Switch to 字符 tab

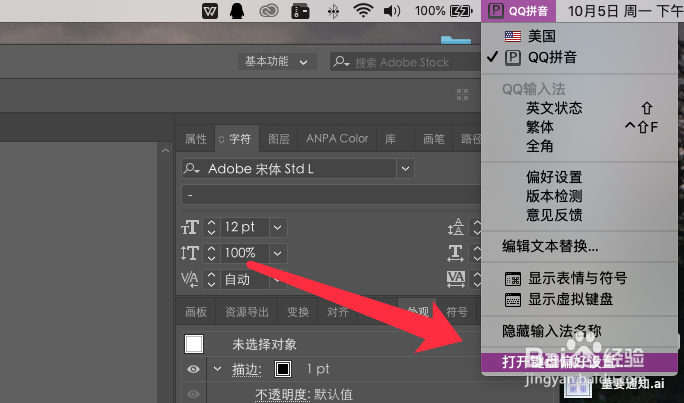pos(238,139)
